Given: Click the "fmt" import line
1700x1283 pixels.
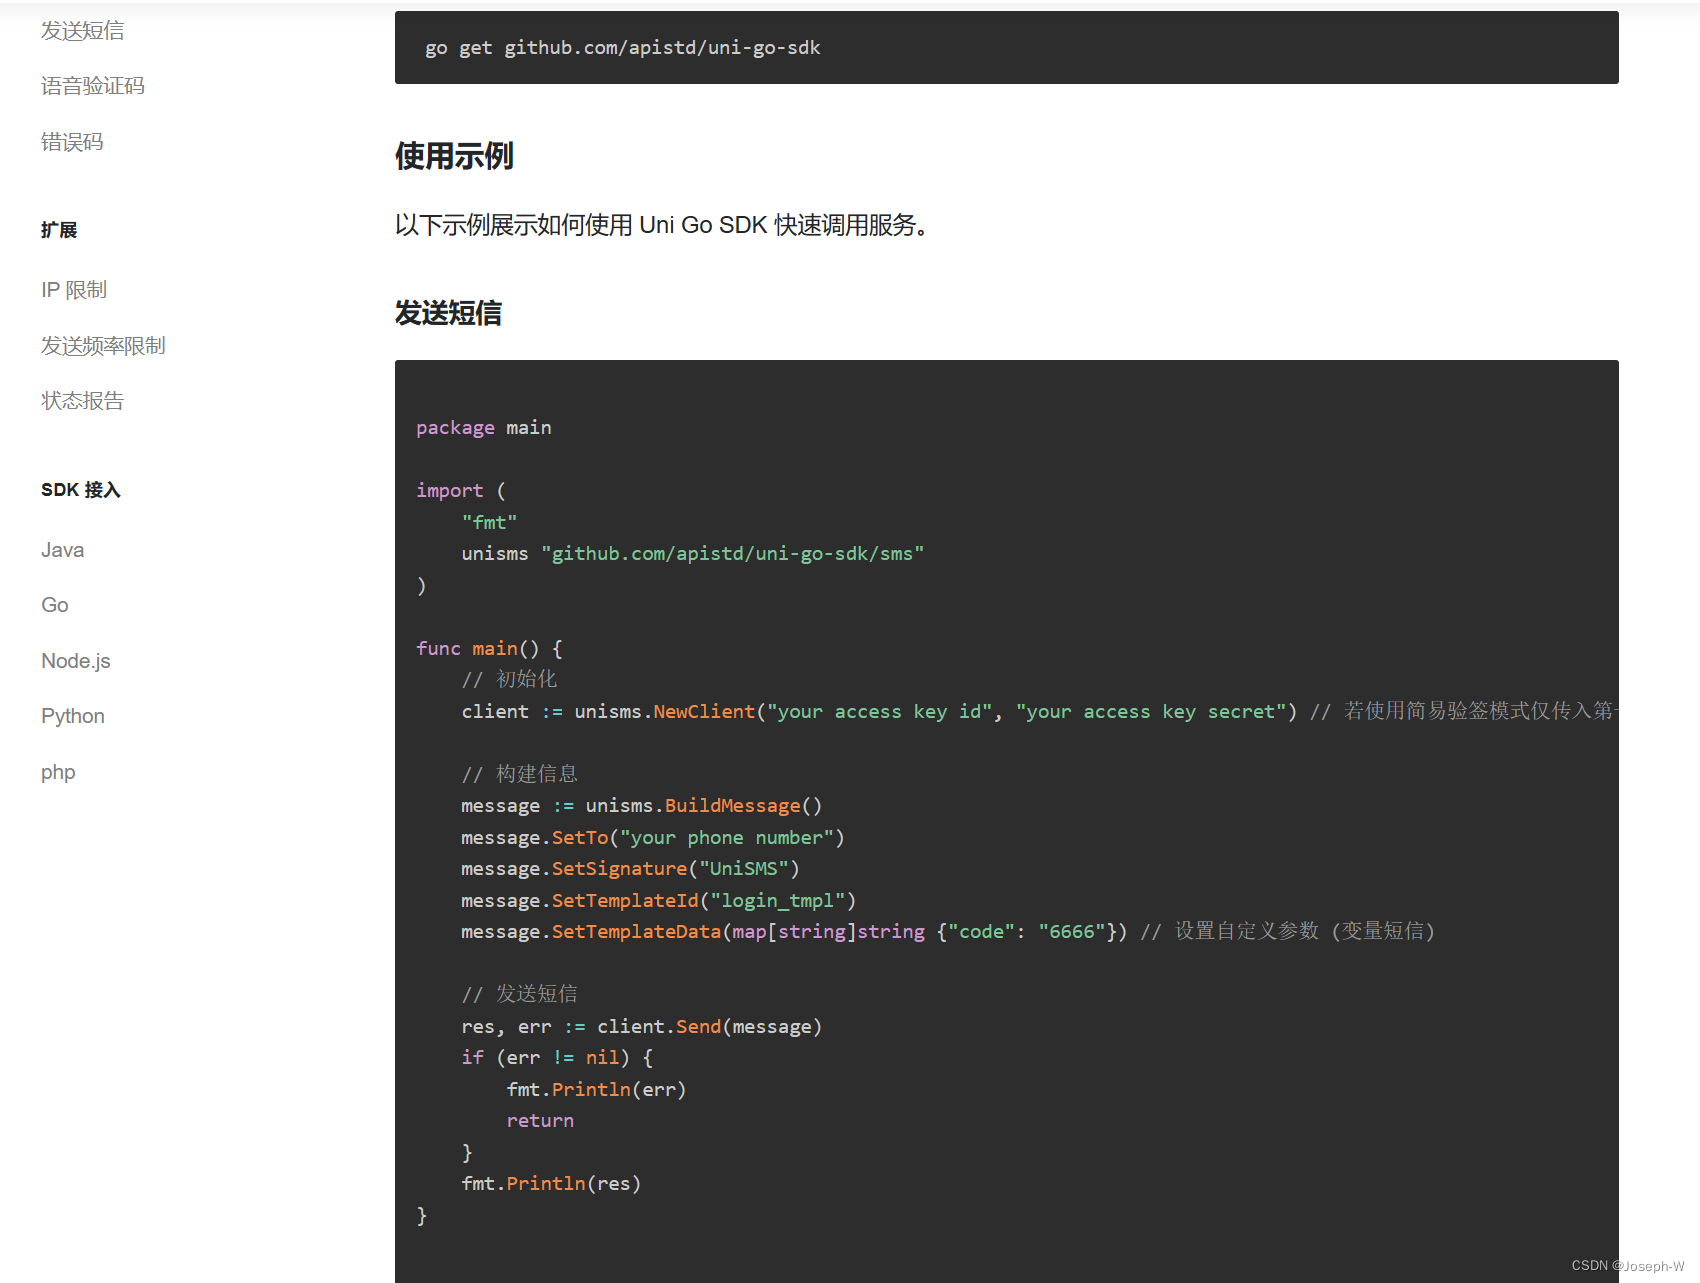Looking at the screenshot, I should click(490, 522).
